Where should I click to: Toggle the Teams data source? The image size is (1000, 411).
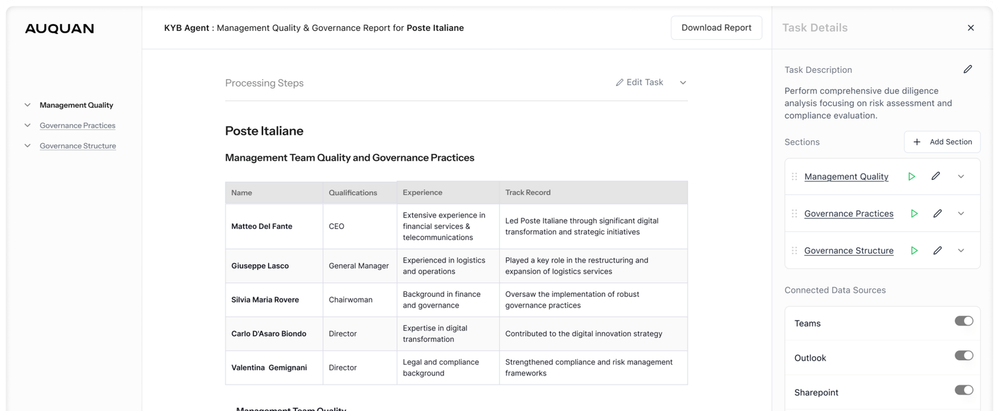point(964,321)
